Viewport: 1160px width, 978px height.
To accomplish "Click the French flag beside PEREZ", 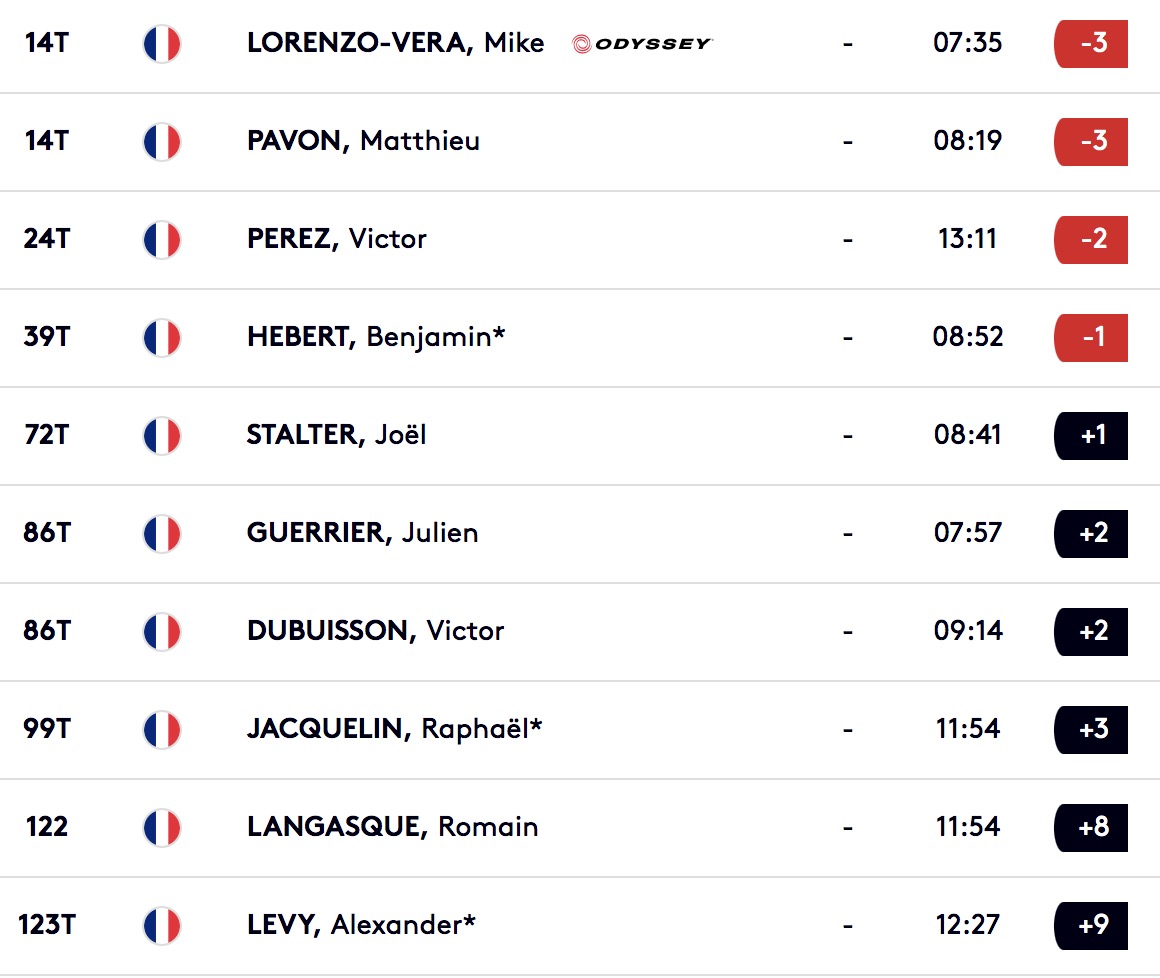I will (x=162, y=240).
